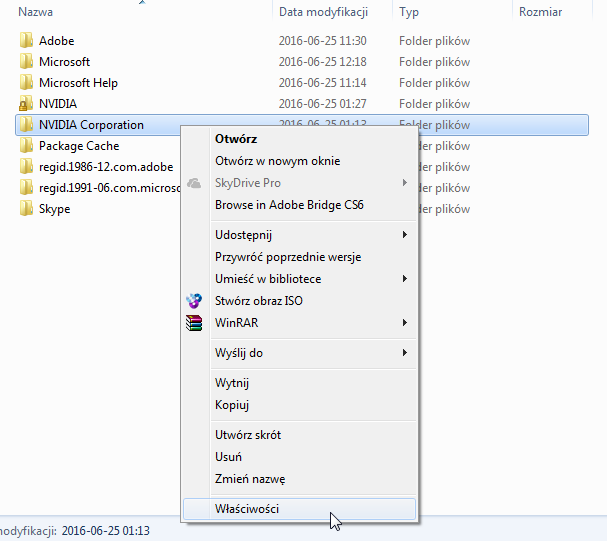This screenshot has width=607, height=541.
Task: Choose Browse in Adobe Bridge CS6
Action: (x=300, y=205)
